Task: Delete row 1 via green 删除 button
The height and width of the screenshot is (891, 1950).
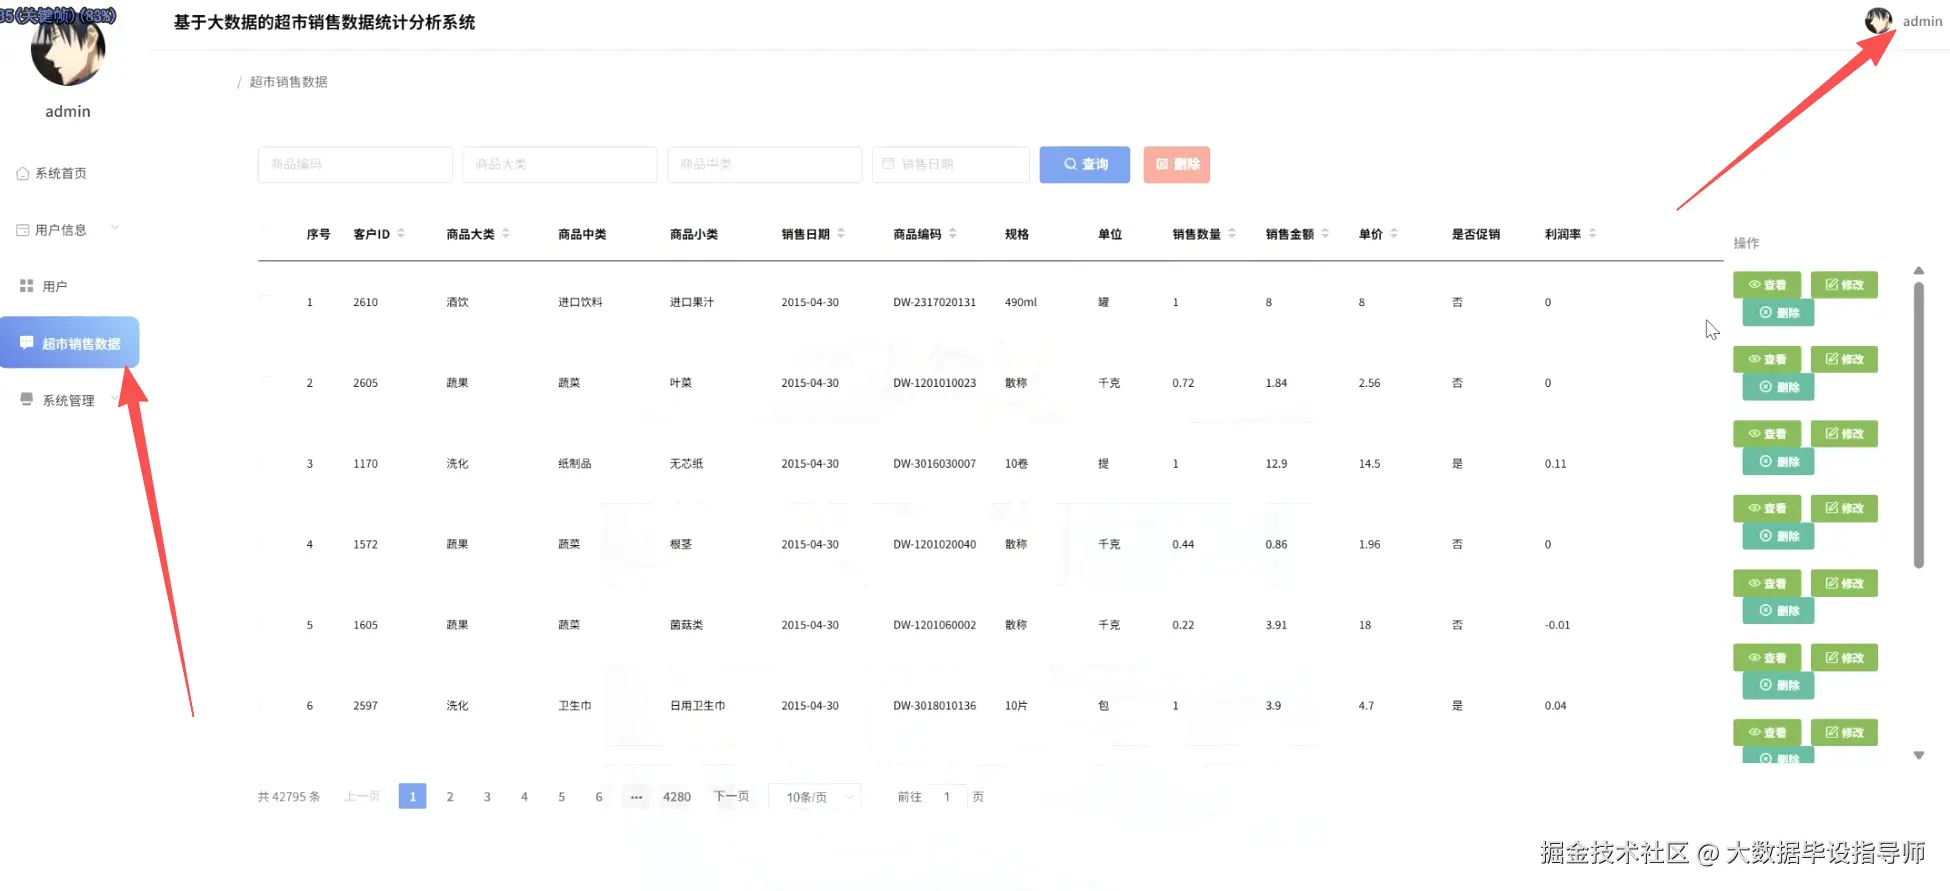Action: click(1778, 313)
